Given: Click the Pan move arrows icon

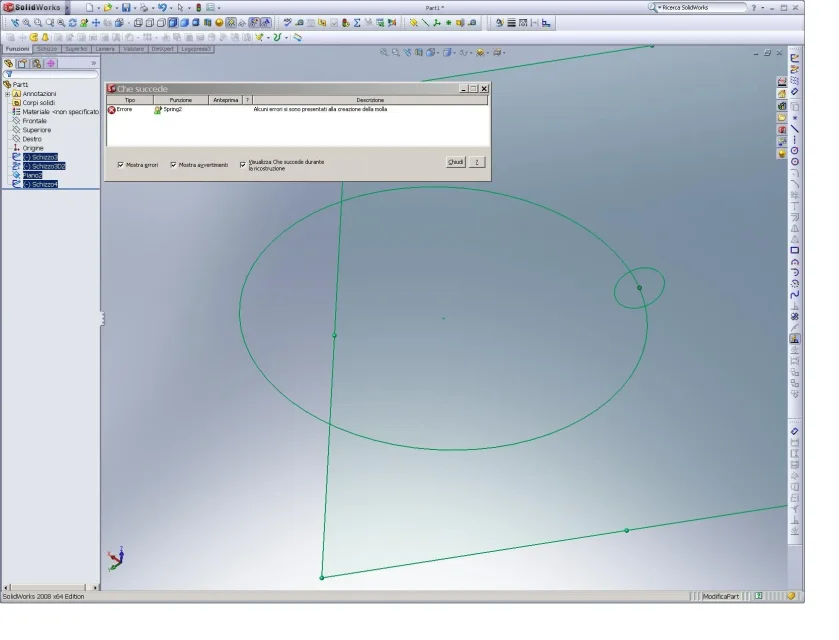Looking at the screenshot, I should coord(96,22).
